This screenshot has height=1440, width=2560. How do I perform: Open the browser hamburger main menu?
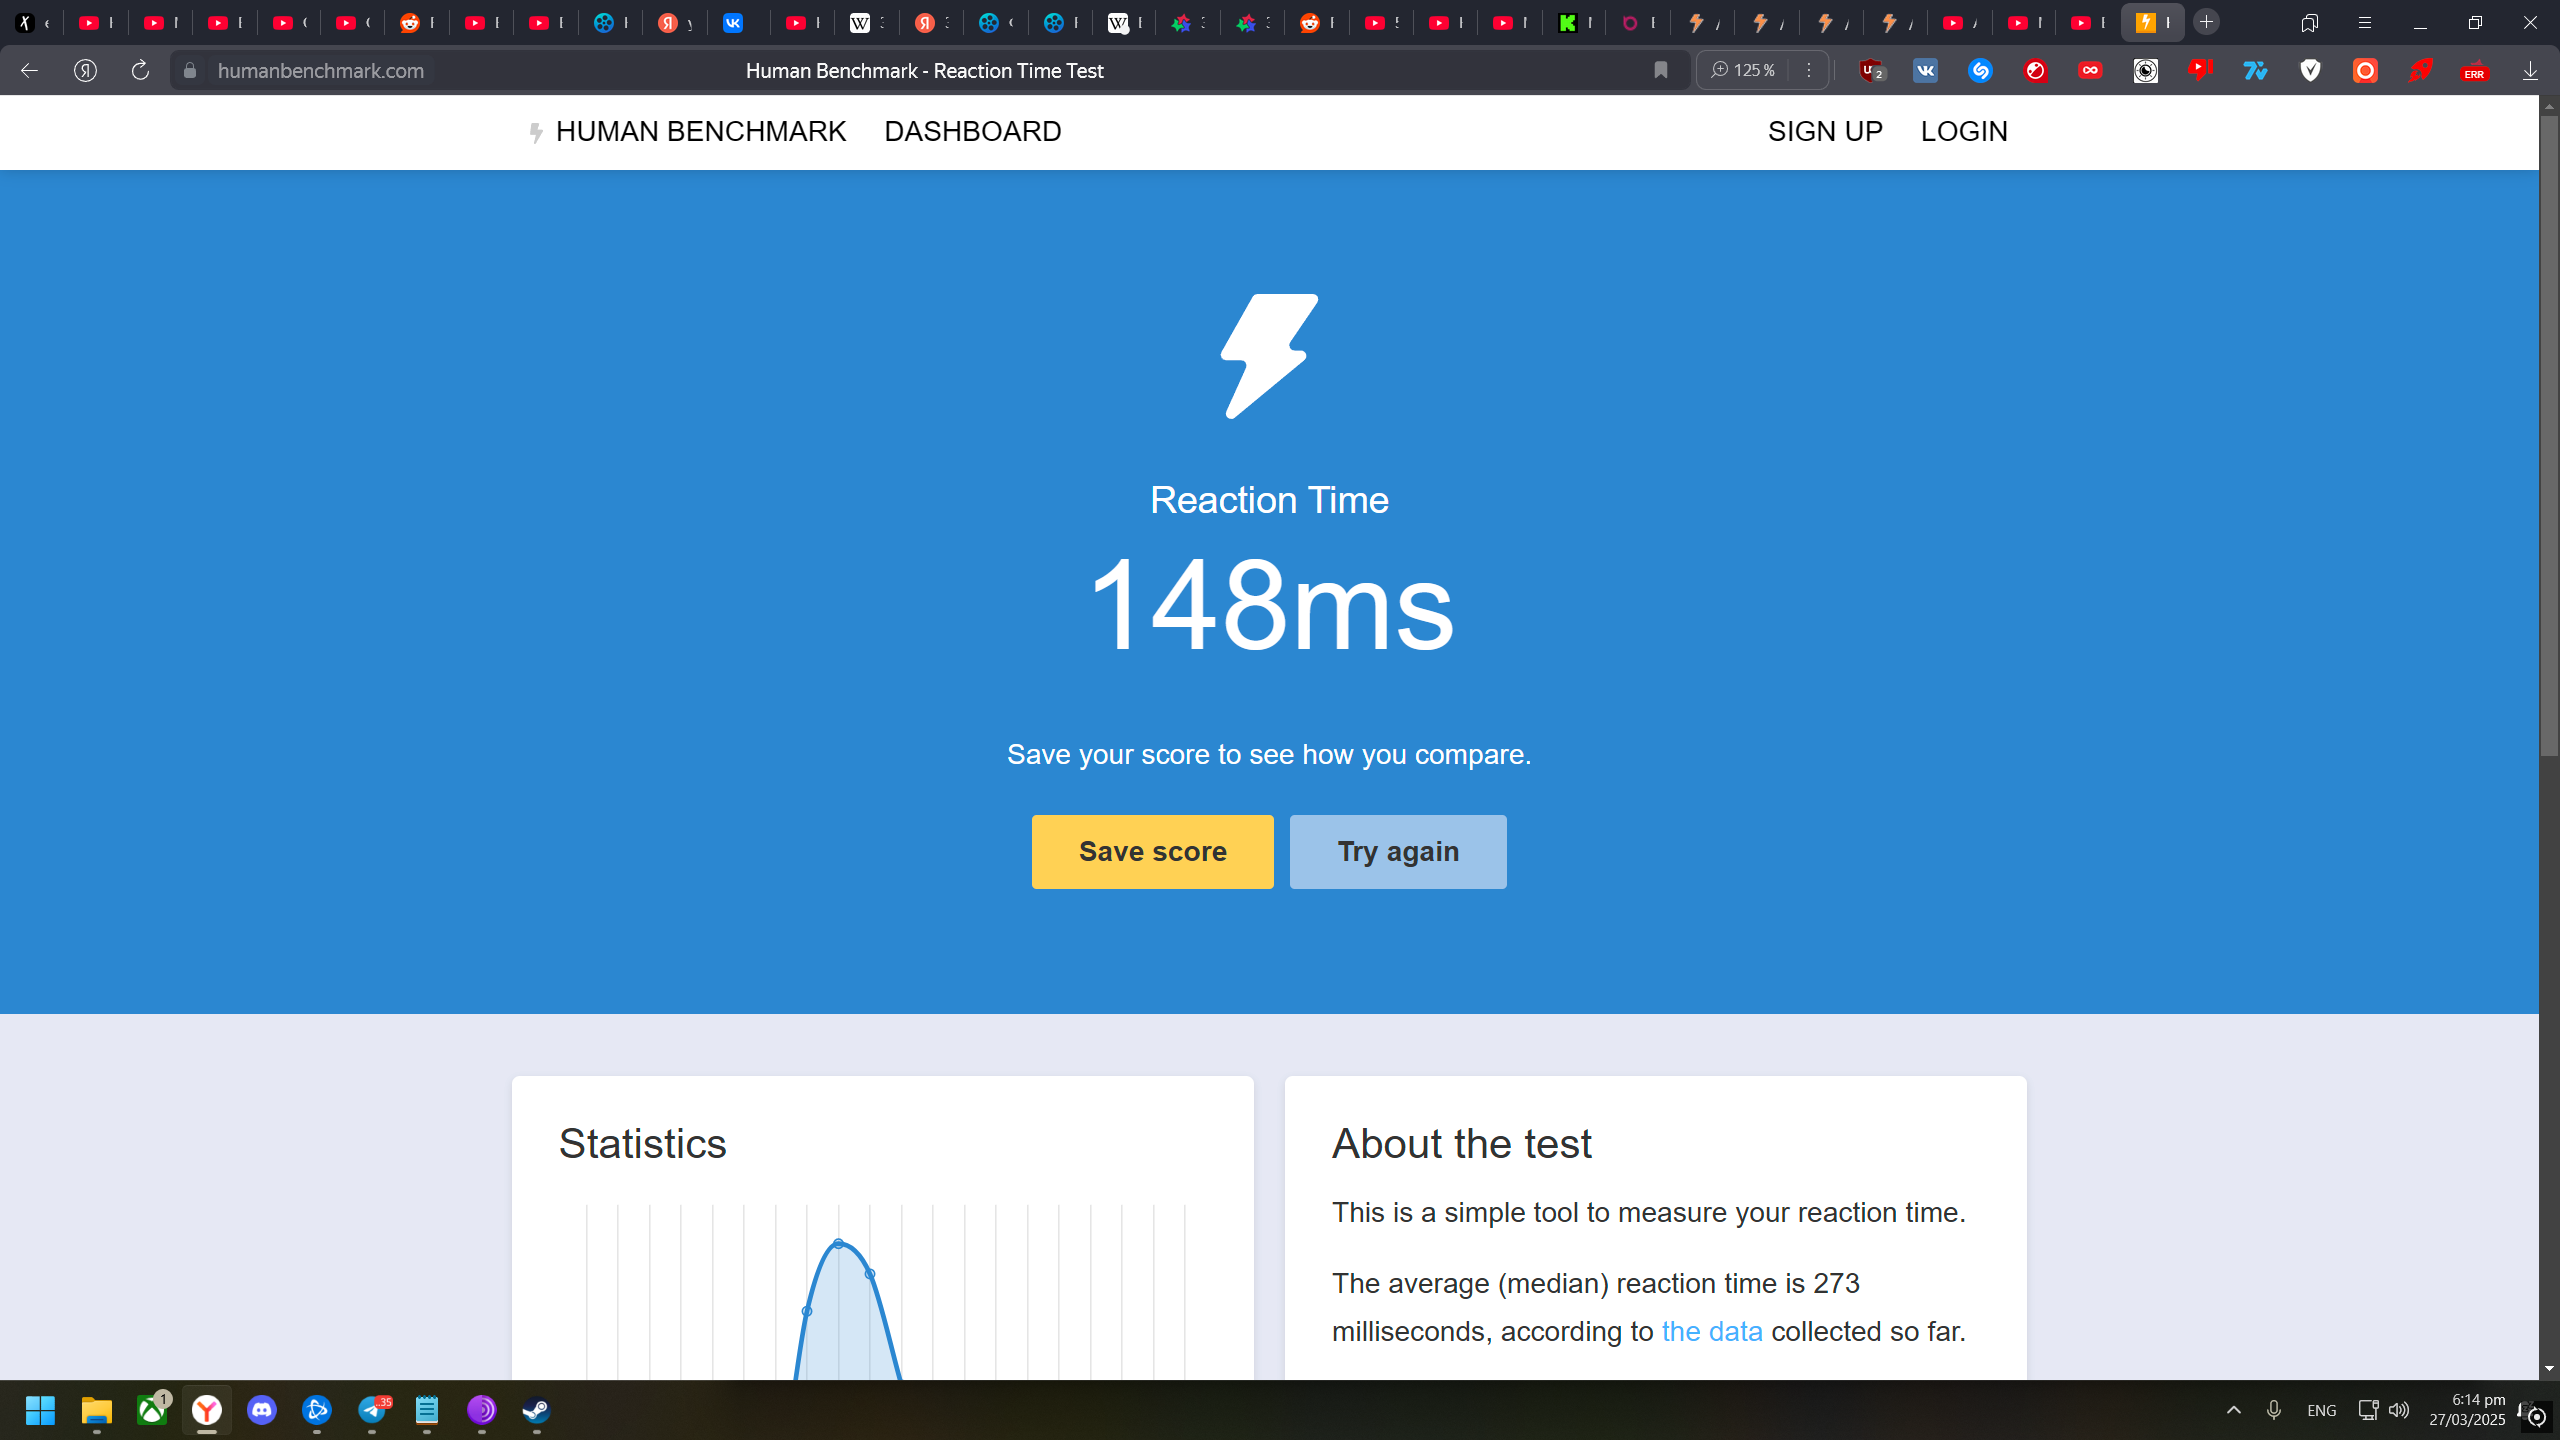click(2365, 23)
